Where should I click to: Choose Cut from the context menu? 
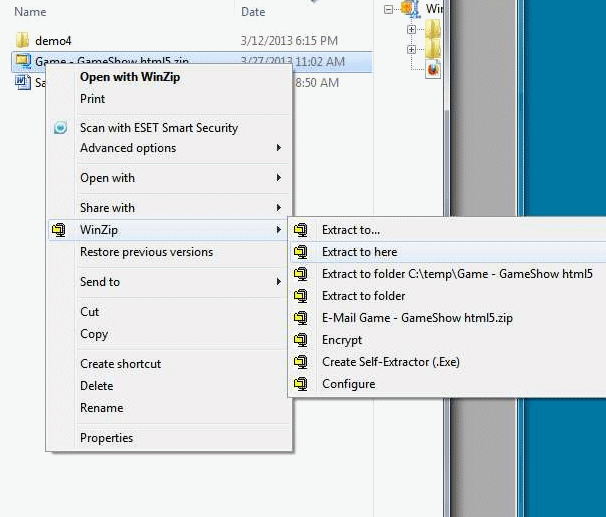(90, 312)
